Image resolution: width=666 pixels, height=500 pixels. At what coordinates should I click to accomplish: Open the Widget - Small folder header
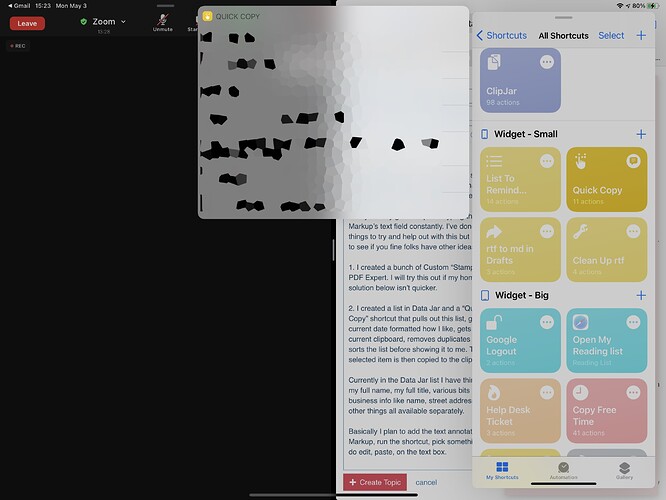pyautogui.click(x=525, y=134)
